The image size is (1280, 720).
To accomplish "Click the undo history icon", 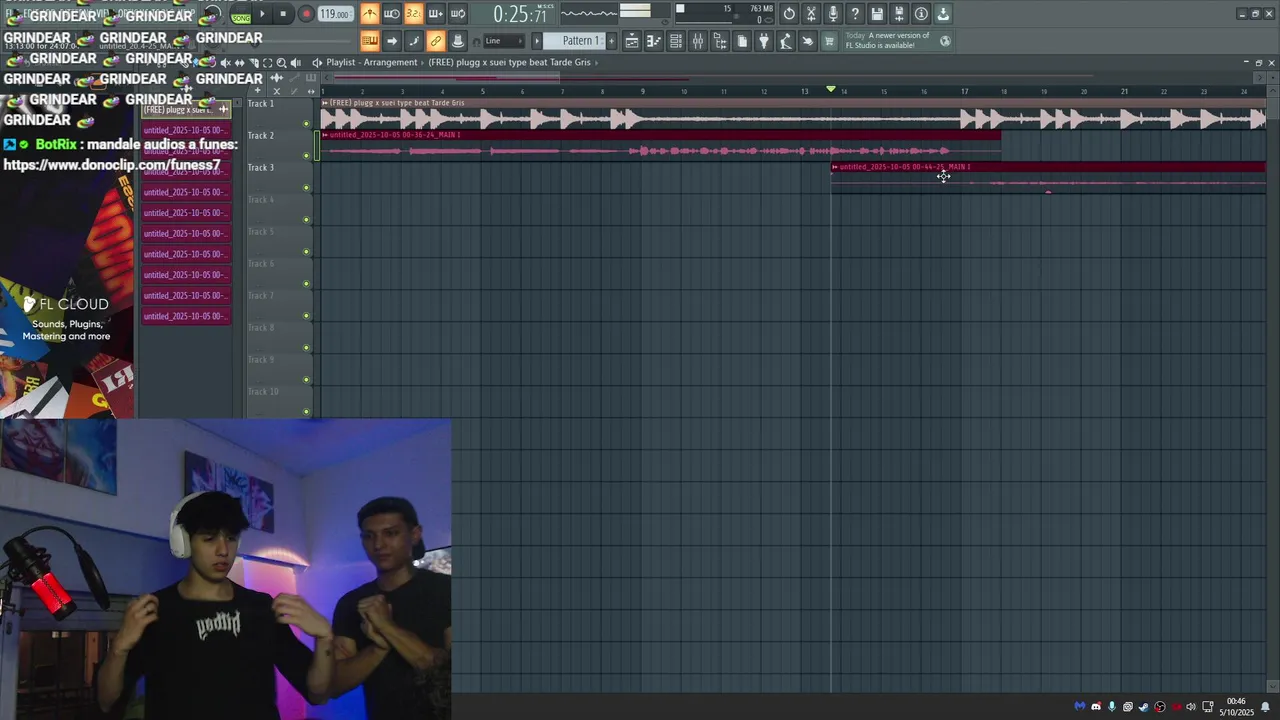I will pos(789,14).
